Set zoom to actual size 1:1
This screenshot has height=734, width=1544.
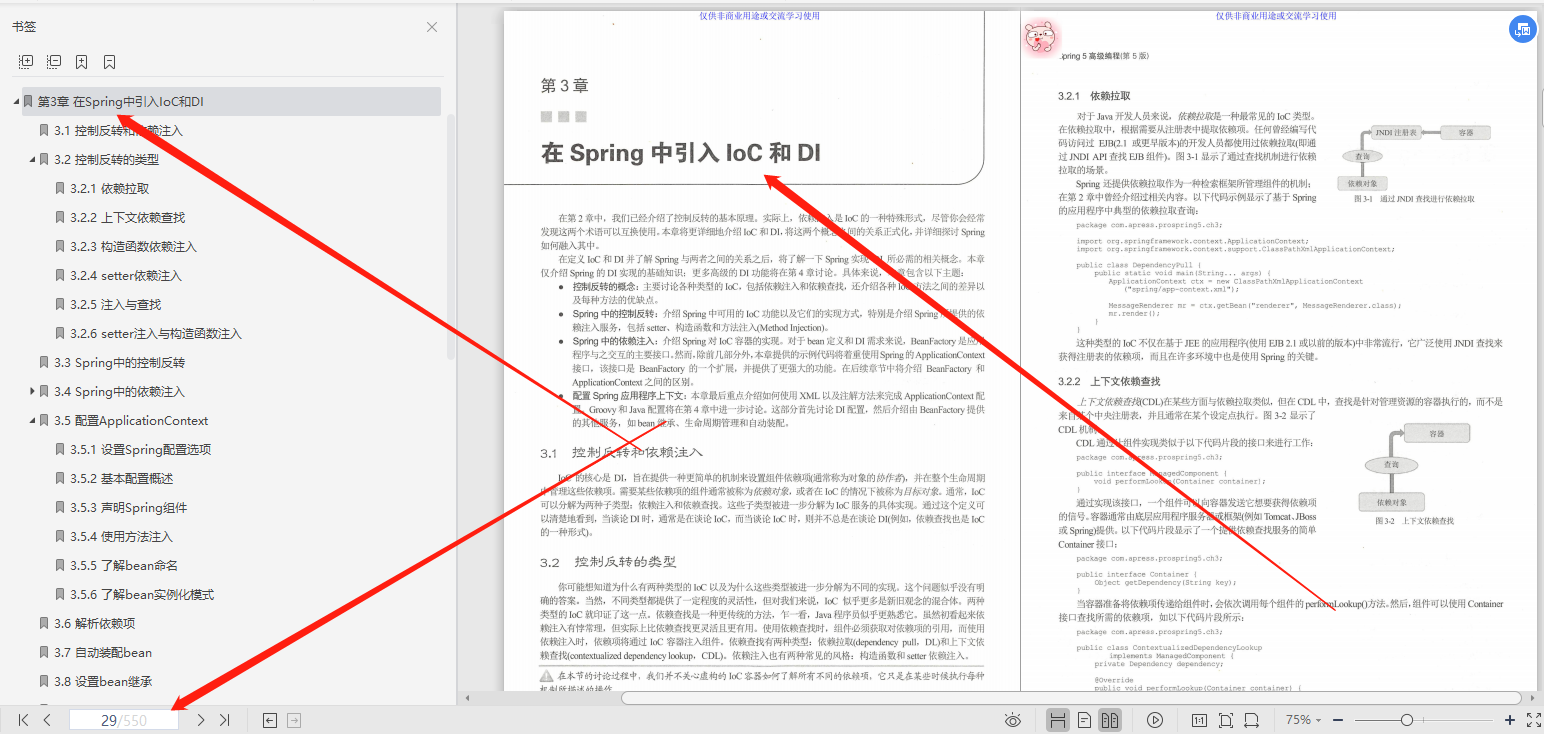tap(1199, 720)
